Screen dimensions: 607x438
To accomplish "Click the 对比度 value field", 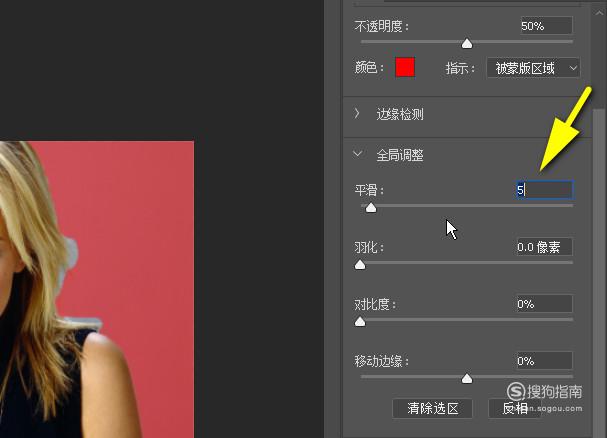I will tap(544, 304).
